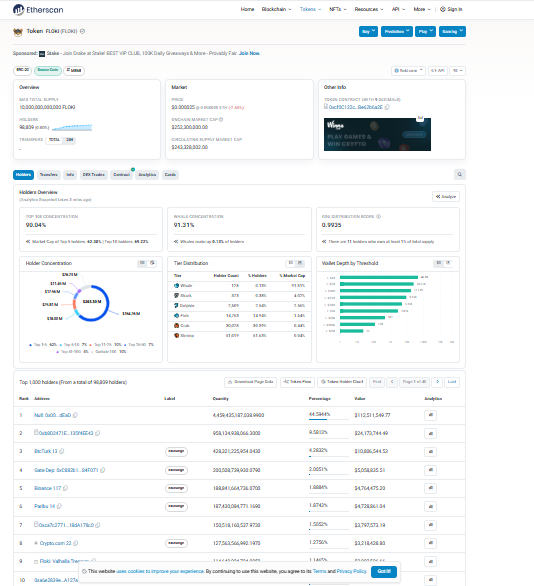534x586 pixels.
Task: Open the Token Holder Chart button
Action: coord(342,382)
